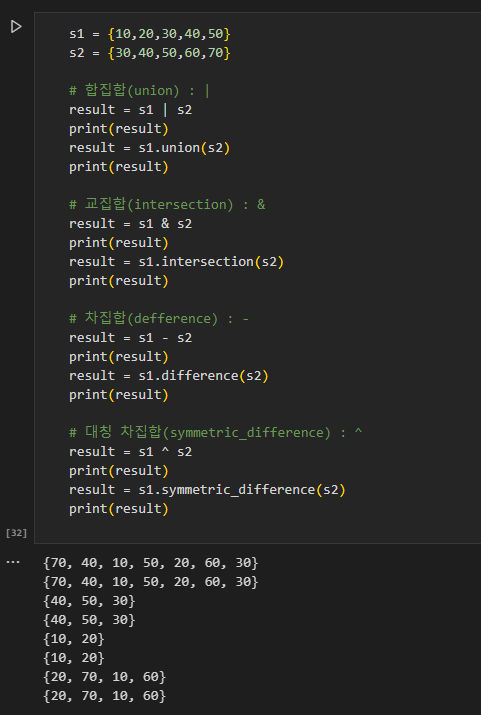Click the 대칭 차집합 symmetric_difference comment

(x=216, y=433)
